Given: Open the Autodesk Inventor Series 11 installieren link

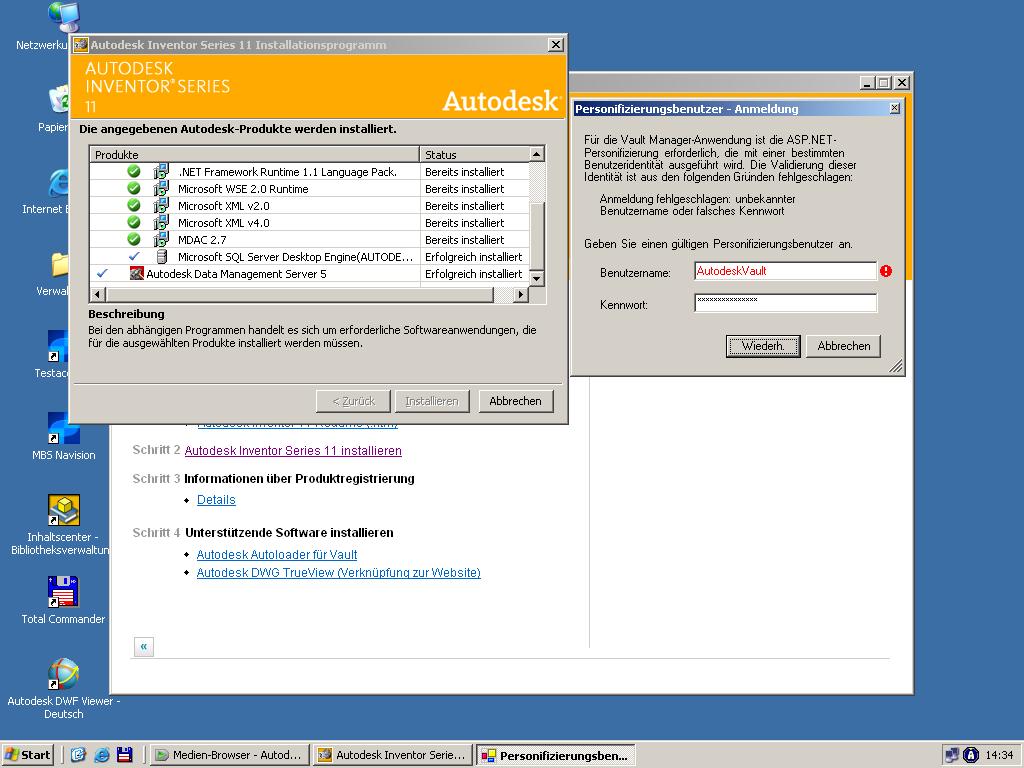Looking at the screenshot, I should tap(293, 451).
